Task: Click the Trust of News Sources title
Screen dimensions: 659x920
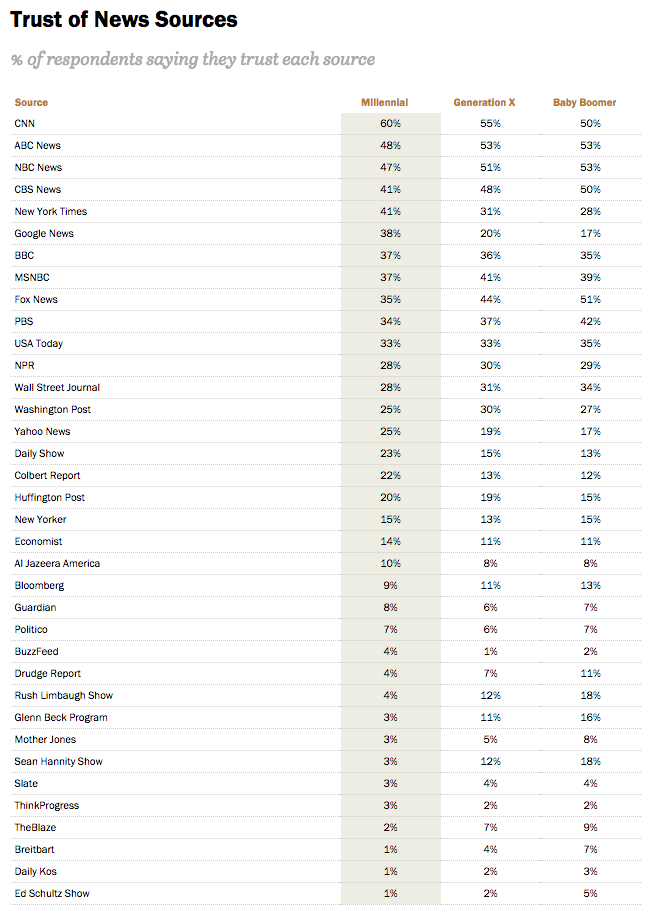Action: point(124,19)
